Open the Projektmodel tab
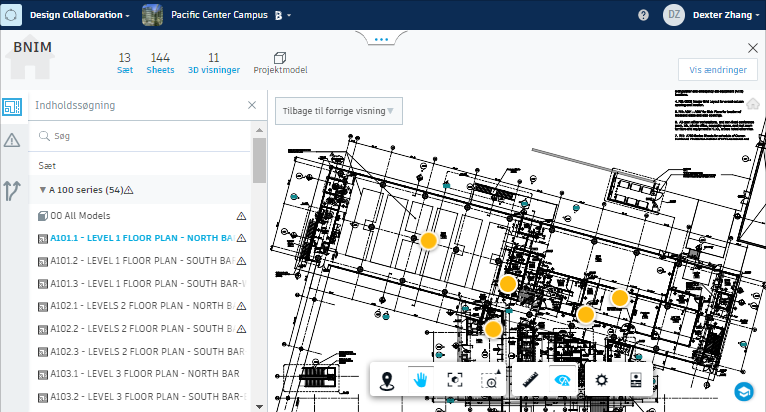766x412 pixels. pos(280,64)
